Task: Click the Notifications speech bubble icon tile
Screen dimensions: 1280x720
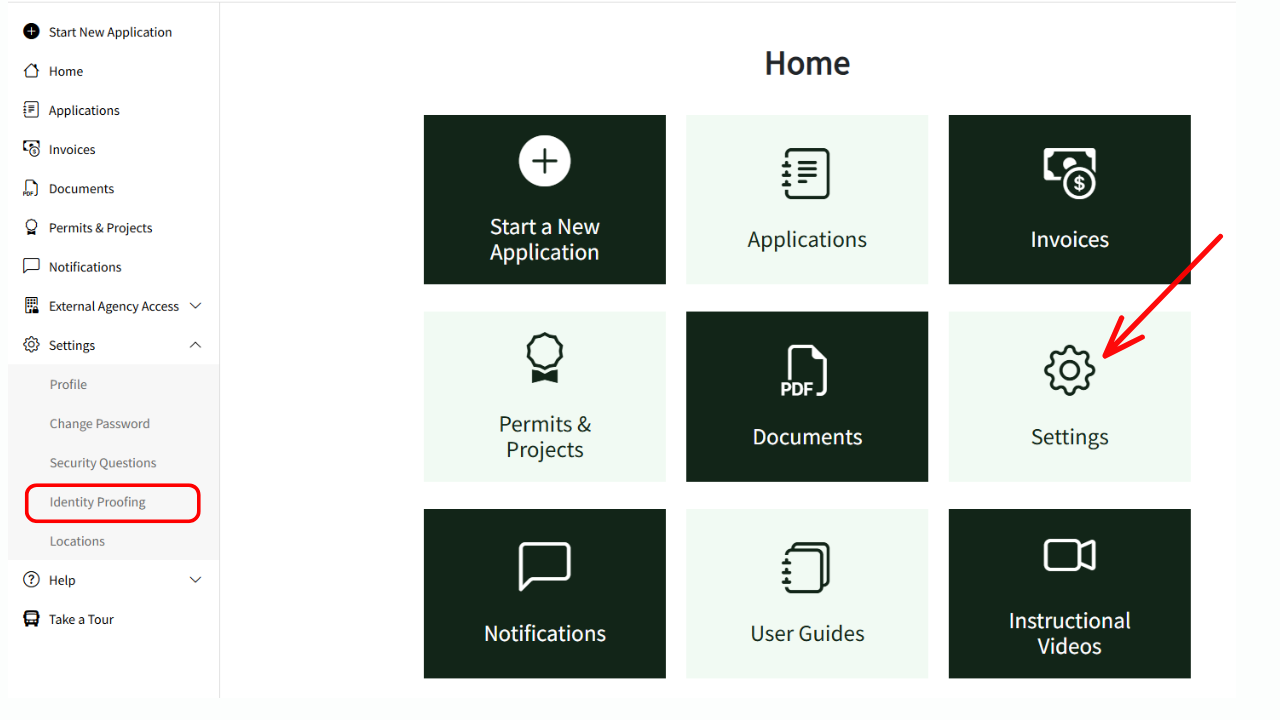Action: pyautogui.click(x=544, y=566)
